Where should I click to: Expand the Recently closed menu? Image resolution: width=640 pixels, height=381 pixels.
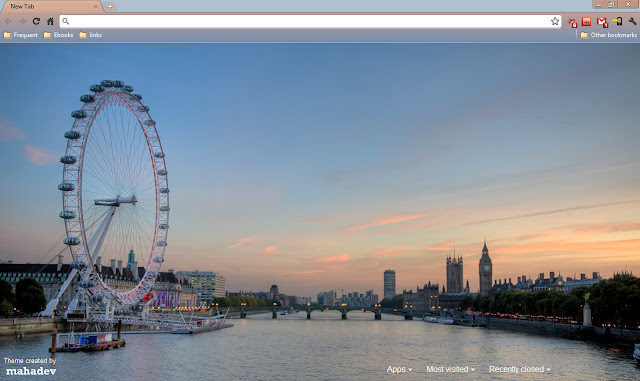point(520,369)
